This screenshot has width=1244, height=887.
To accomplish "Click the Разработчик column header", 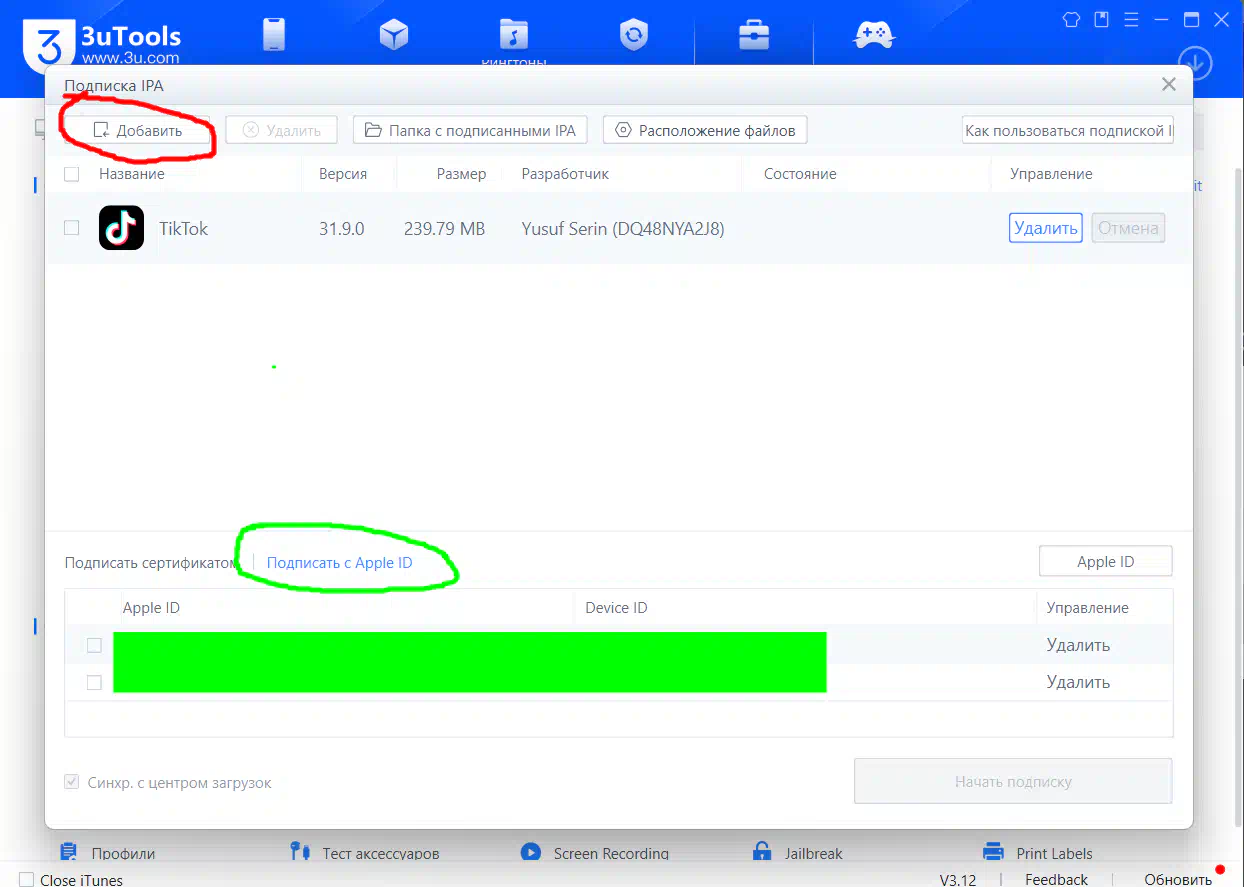I will point(565,174).
